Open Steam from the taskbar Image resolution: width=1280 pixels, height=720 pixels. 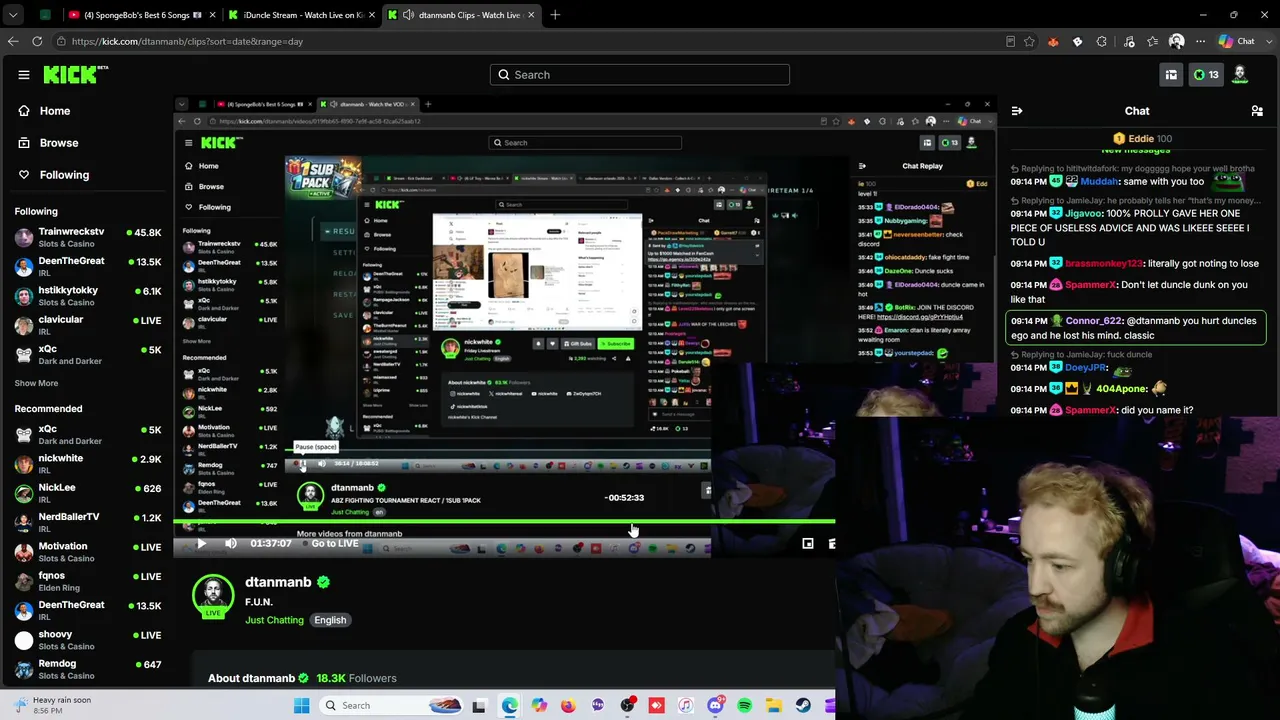coord(803,706)
